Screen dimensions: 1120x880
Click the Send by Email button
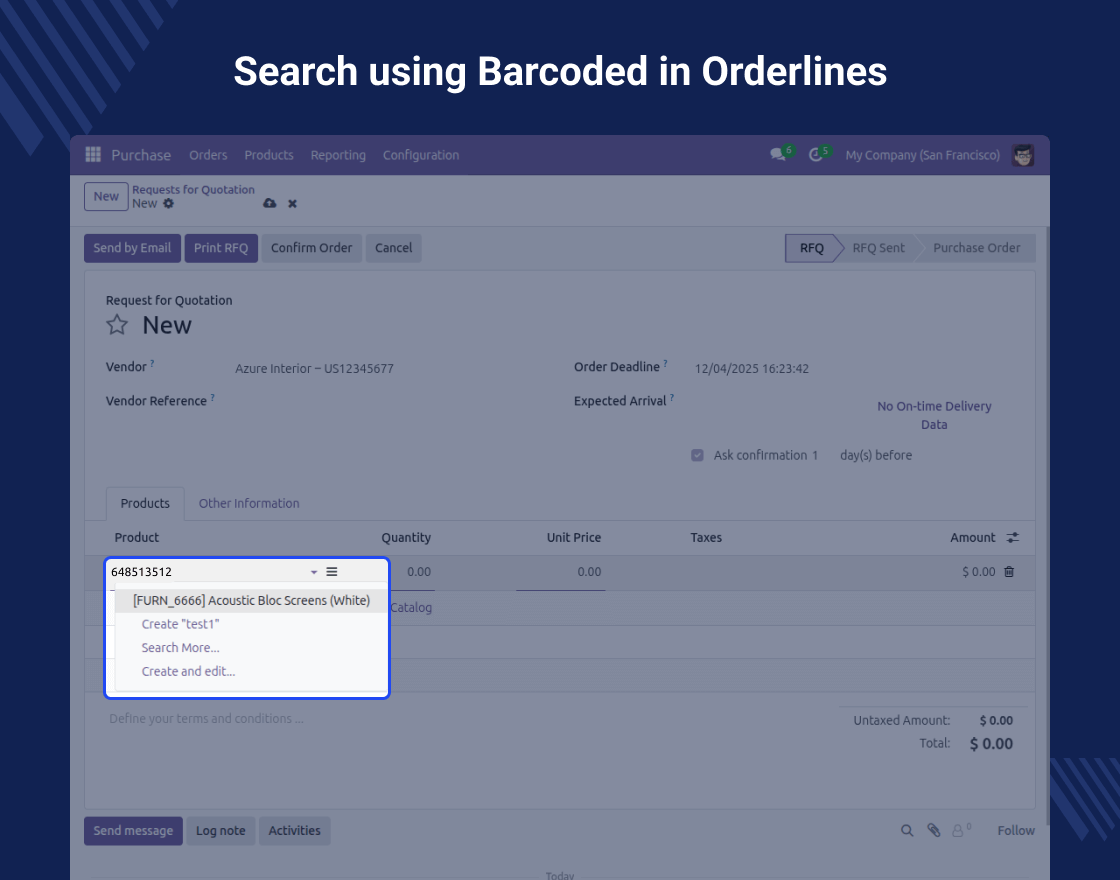[x=132, y=248]
